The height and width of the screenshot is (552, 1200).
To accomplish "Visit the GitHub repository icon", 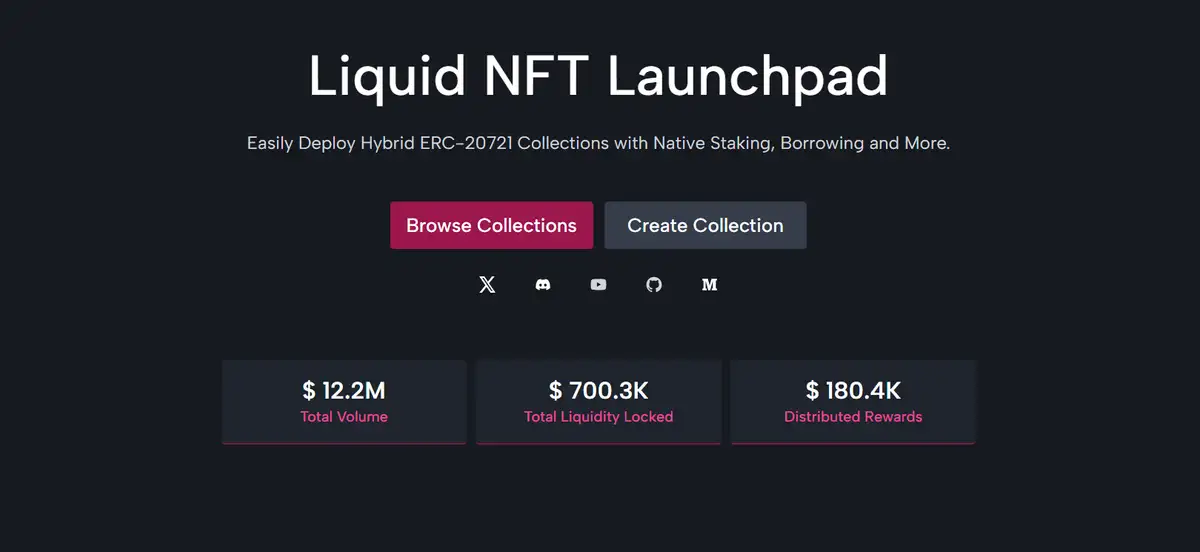I will [654, 285].
